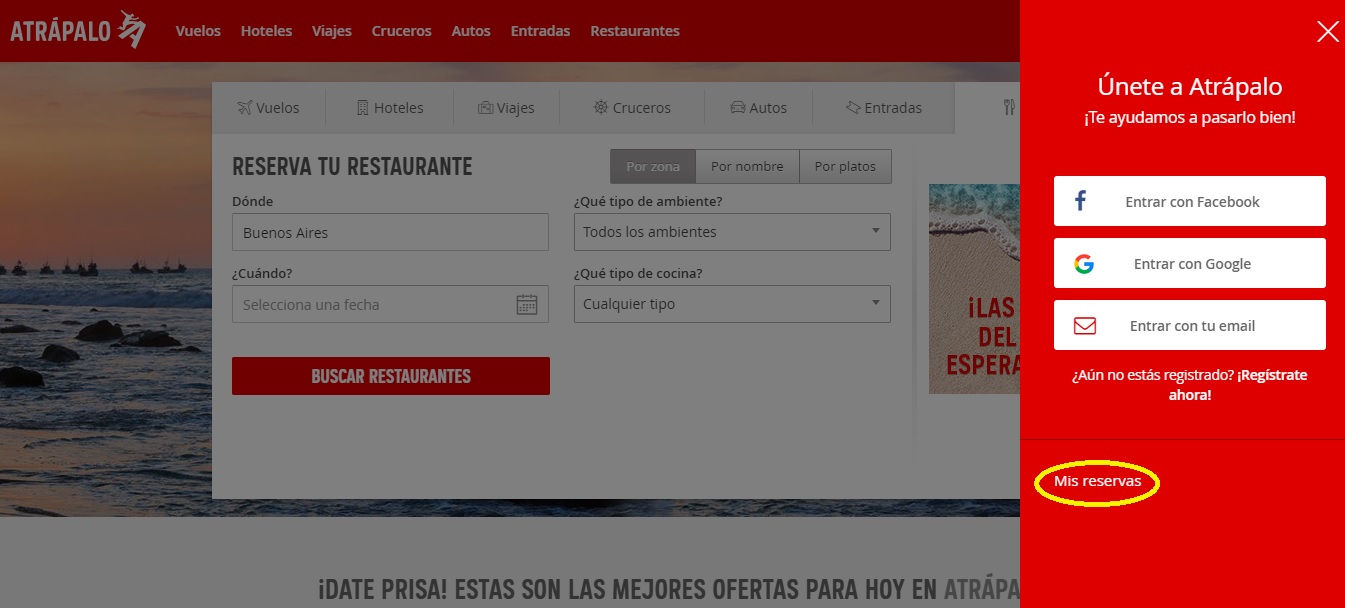The width and height of the screenshot is (1345, 608).
Task: Switch to Hoteles search tab
Action: click(x=390, y=108)
